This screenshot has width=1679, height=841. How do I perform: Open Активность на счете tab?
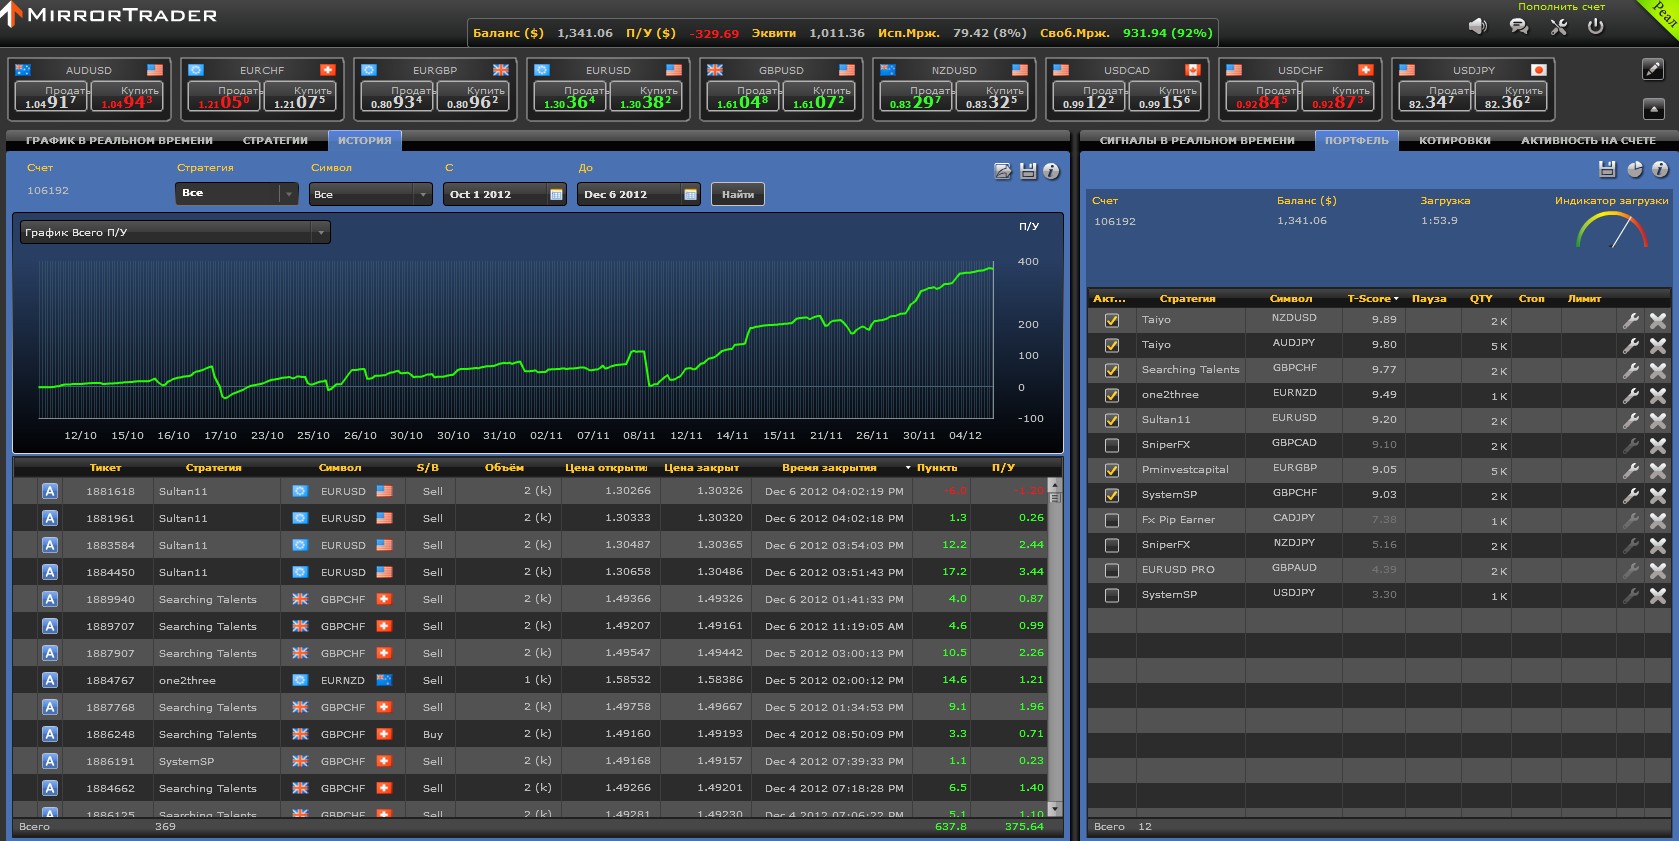[1588, 140]
